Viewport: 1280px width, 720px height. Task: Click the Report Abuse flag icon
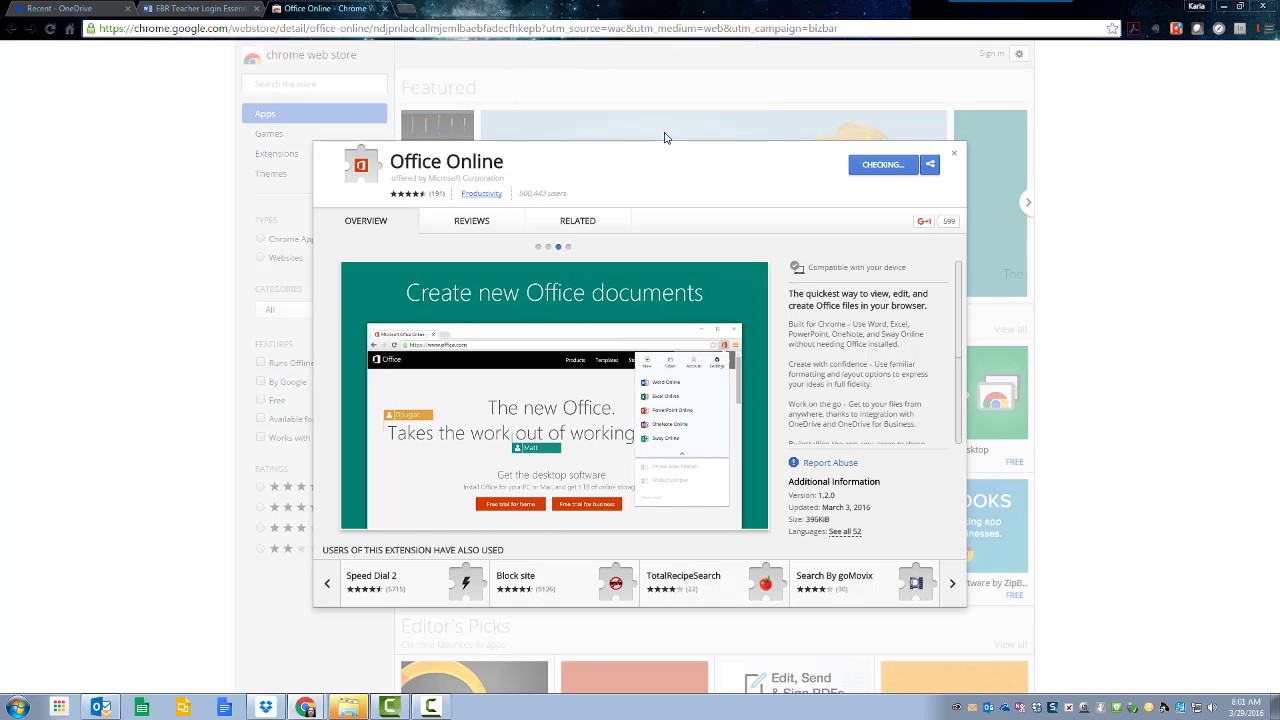pos(794,462)
